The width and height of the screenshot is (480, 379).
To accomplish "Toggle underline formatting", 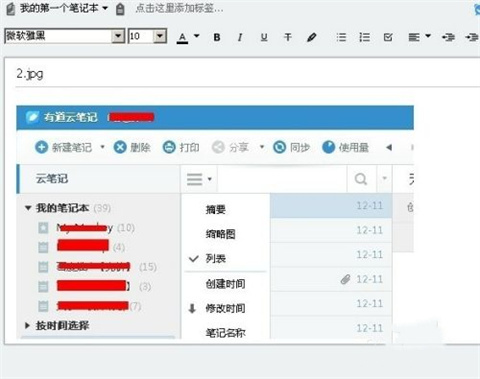I will [264, 37].
